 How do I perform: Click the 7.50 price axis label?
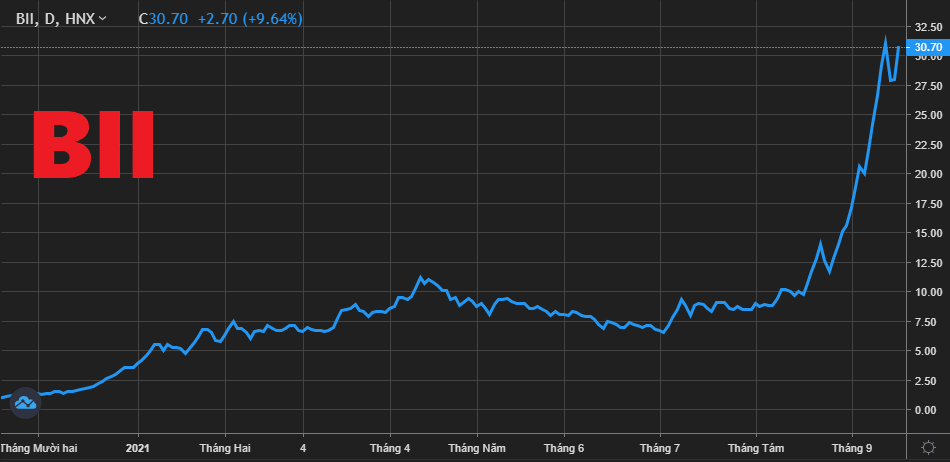[928, 322]
